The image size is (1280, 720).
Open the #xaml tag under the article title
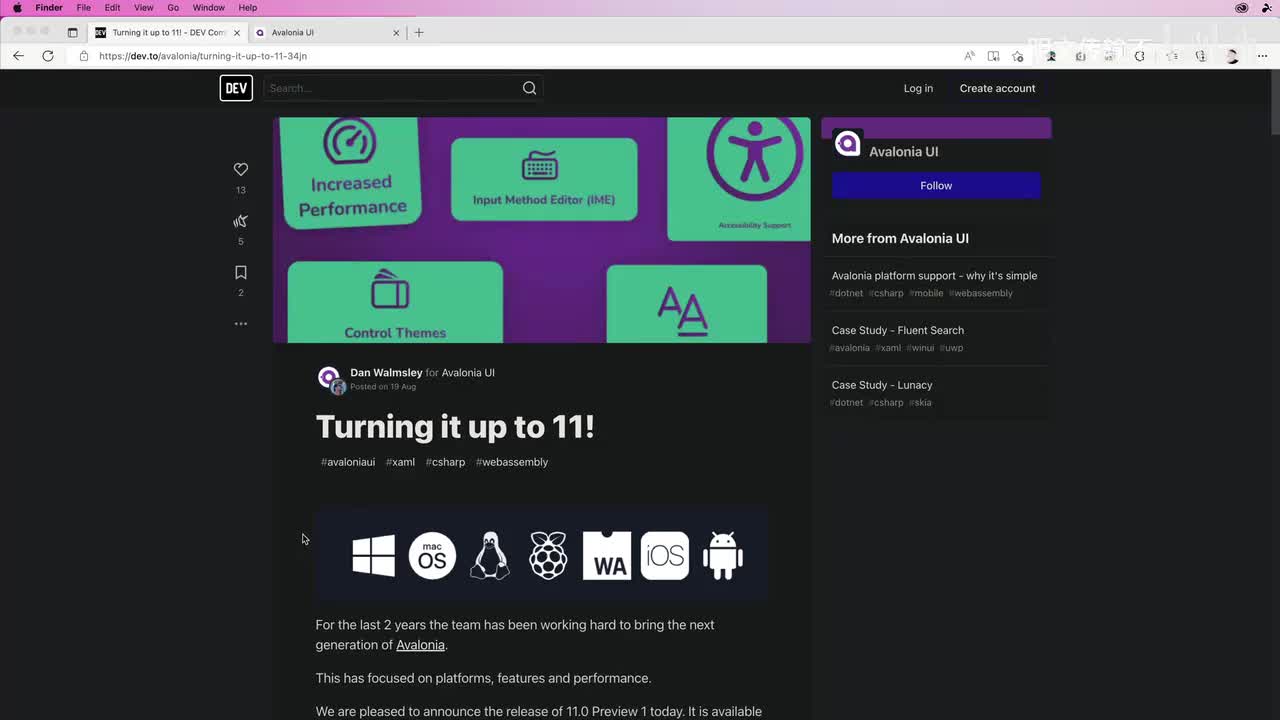click(x=400, y=462)
